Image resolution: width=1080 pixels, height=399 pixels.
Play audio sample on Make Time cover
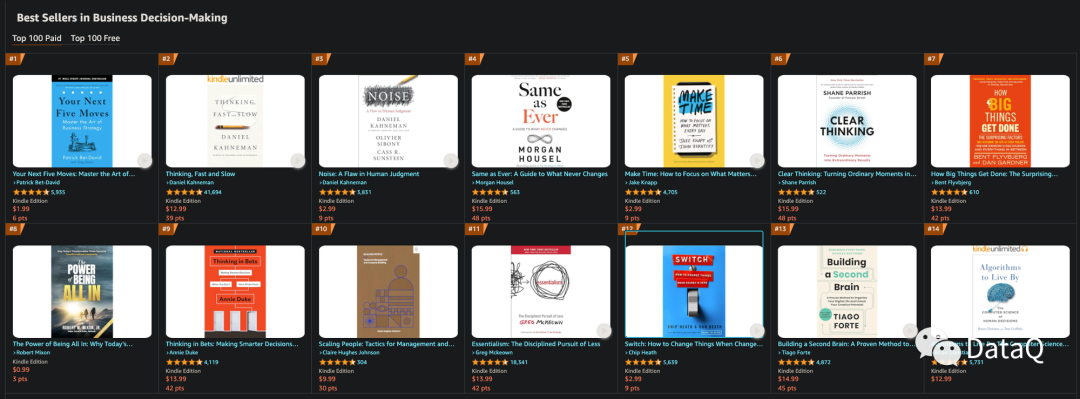756,160
